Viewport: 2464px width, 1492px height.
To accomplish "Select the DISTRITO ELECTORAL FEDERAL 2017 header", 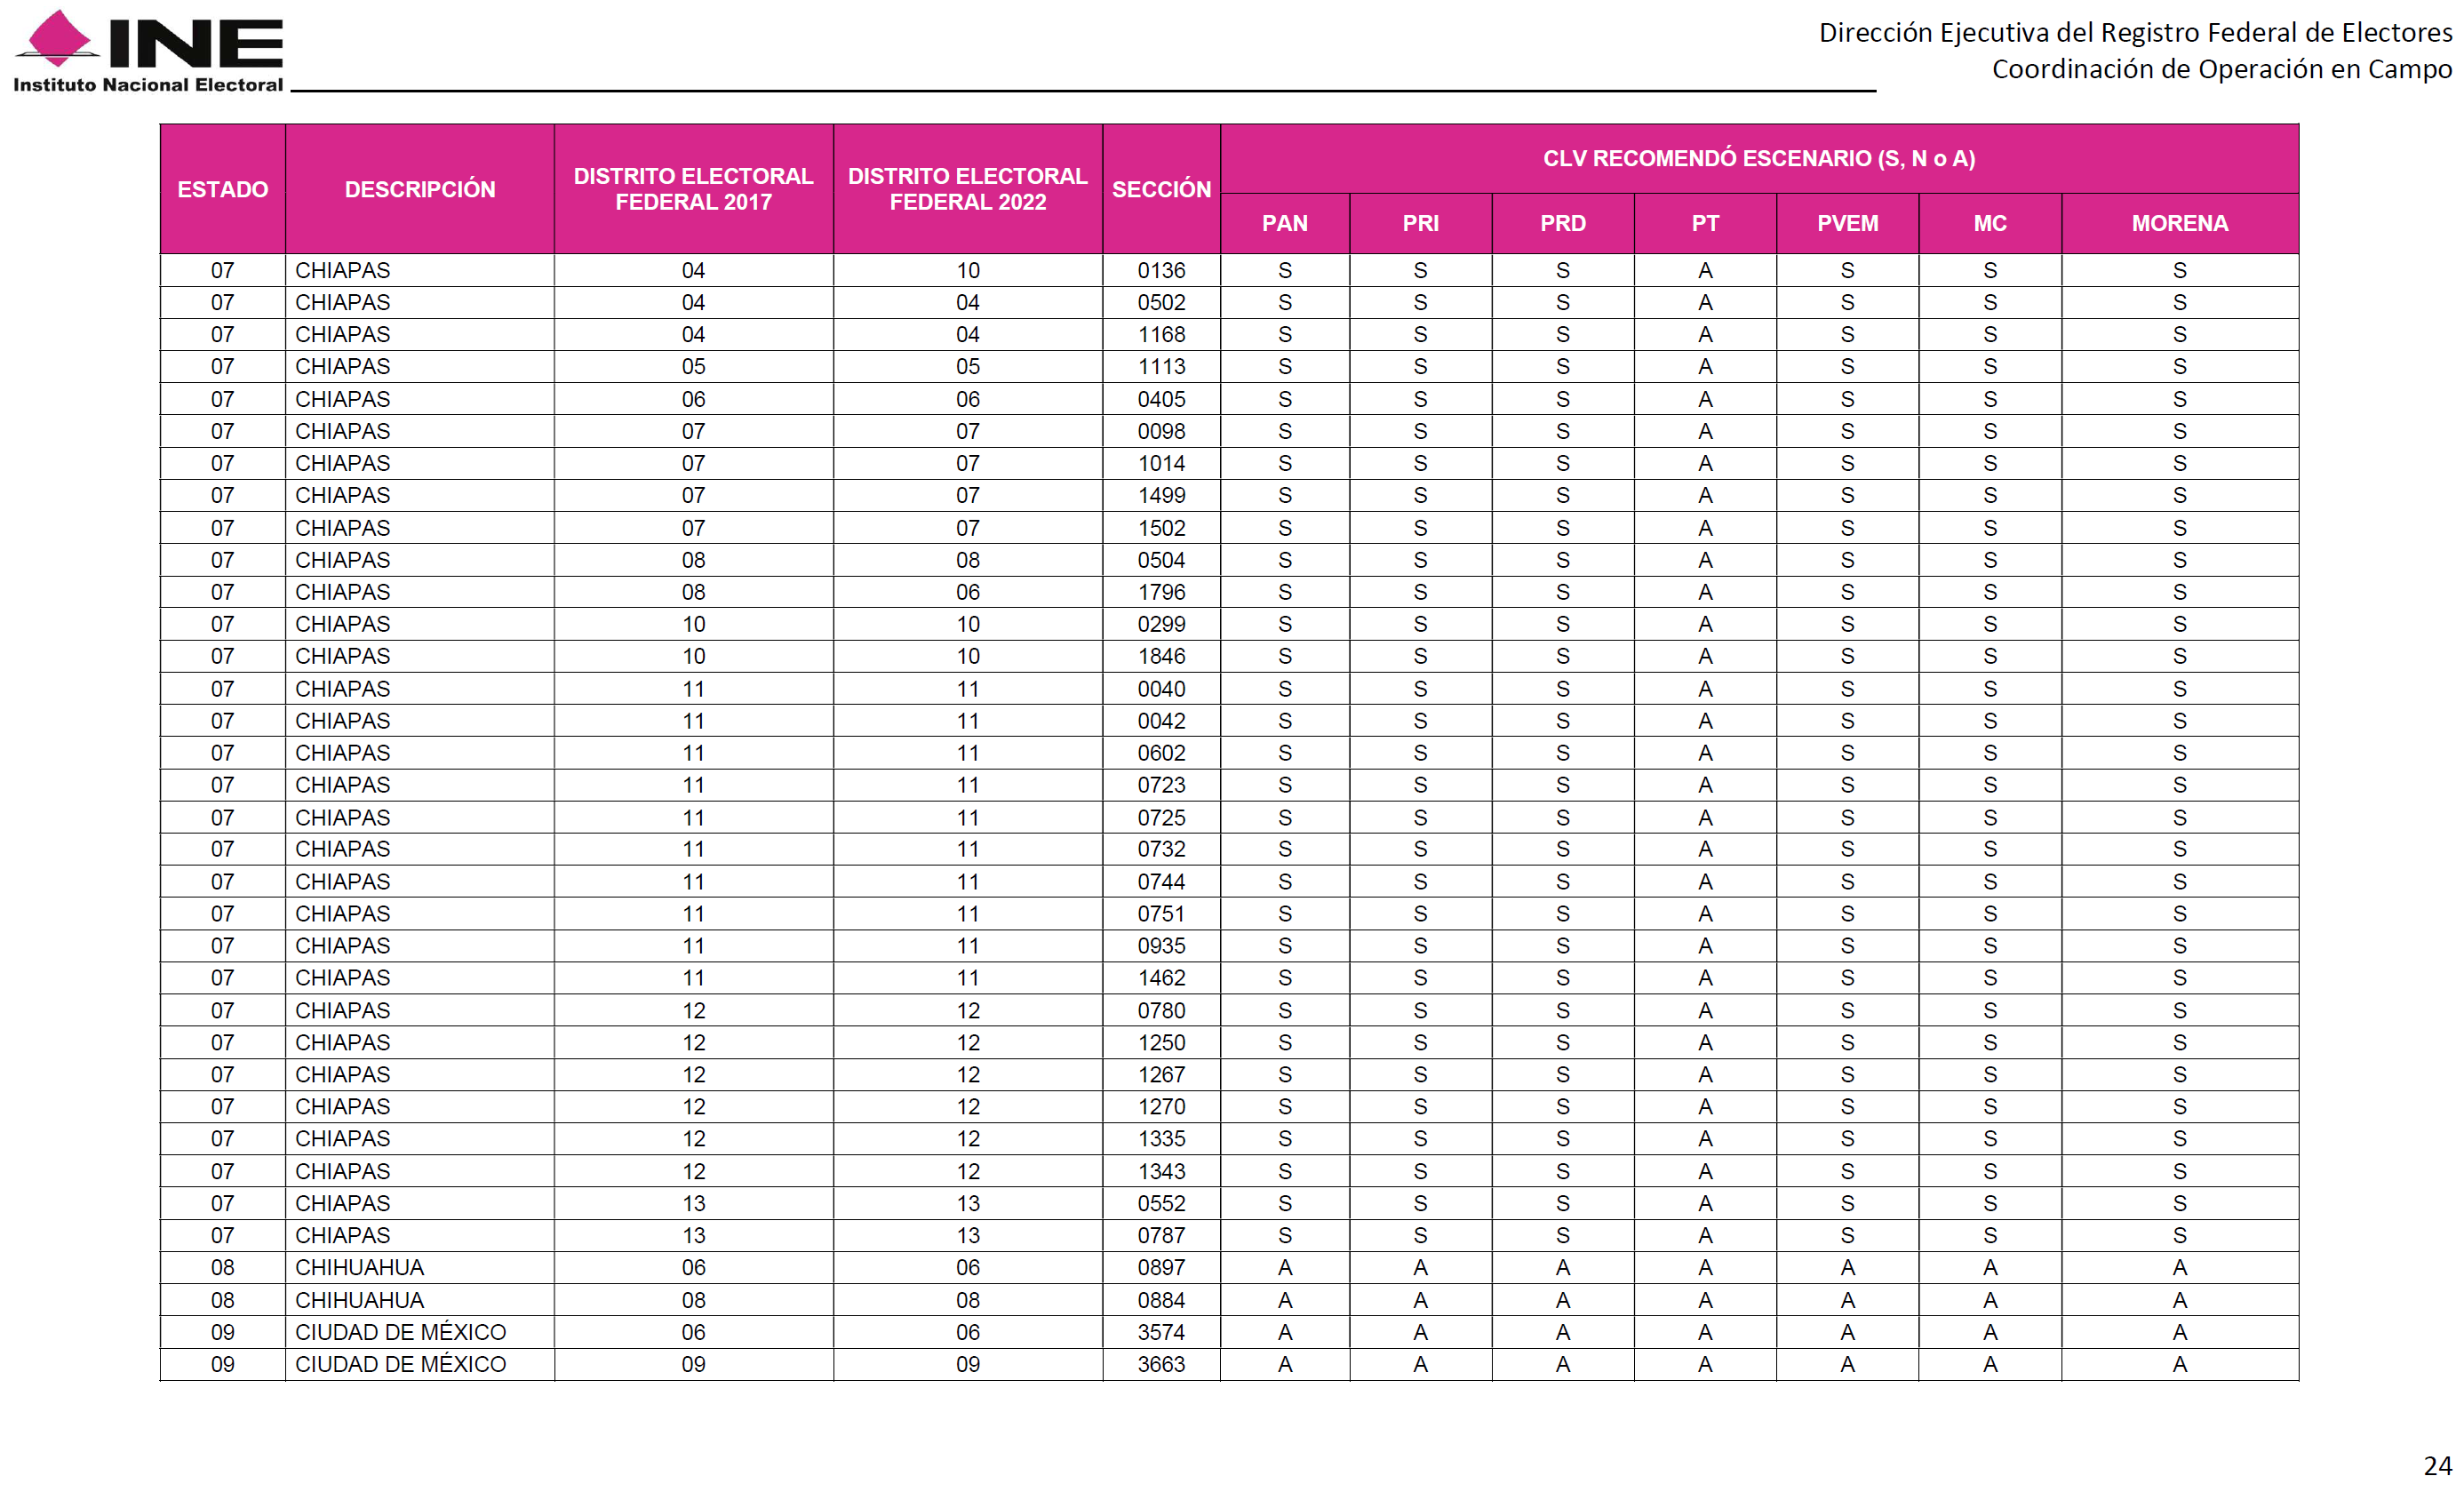I will [693, 189].
